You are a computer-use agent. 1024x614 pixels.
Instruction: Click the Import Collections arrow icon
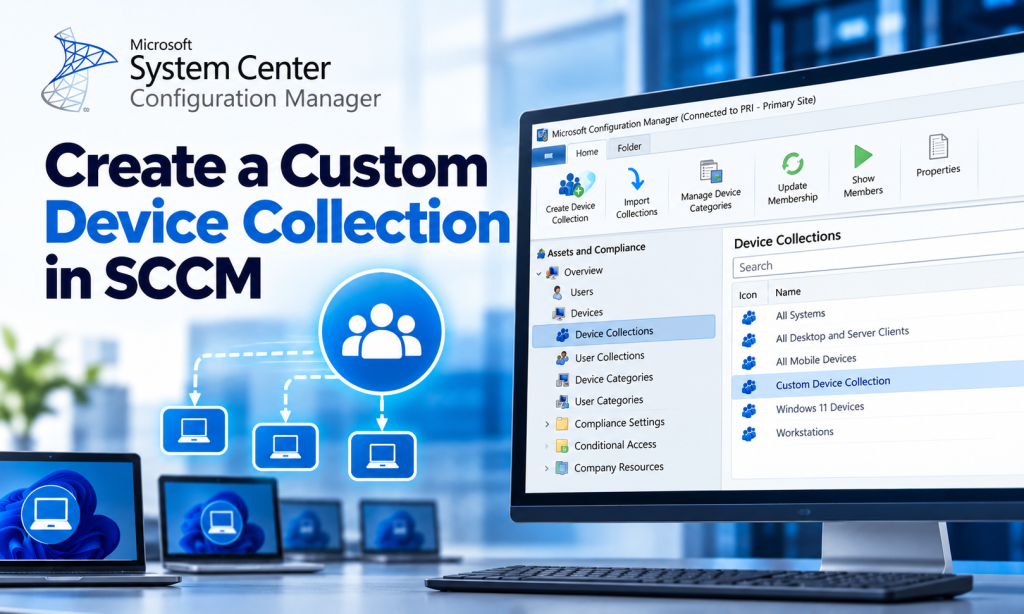coord(635,179)
